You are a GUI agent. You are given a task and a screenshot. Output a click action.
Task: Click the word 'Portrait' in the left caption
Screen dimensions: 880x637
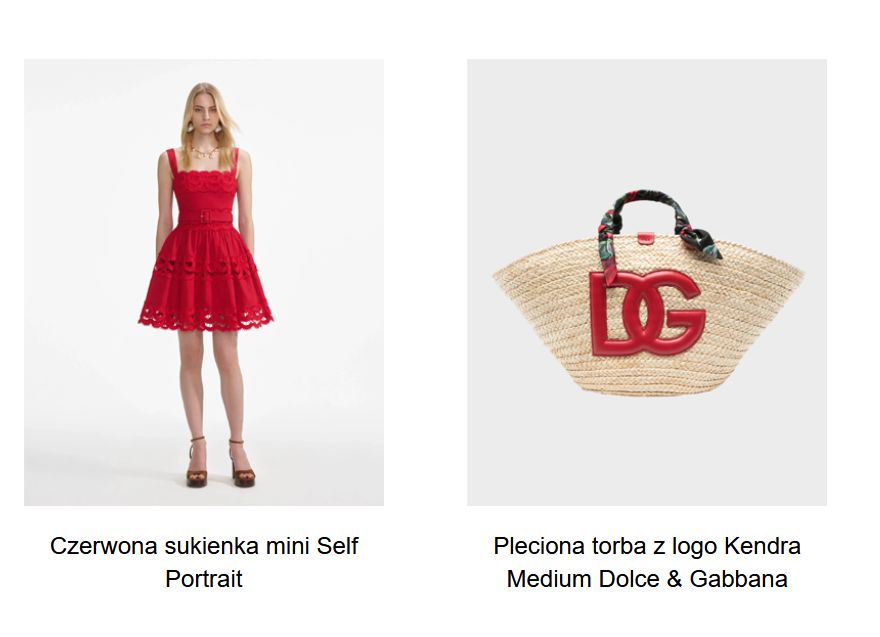204,579
